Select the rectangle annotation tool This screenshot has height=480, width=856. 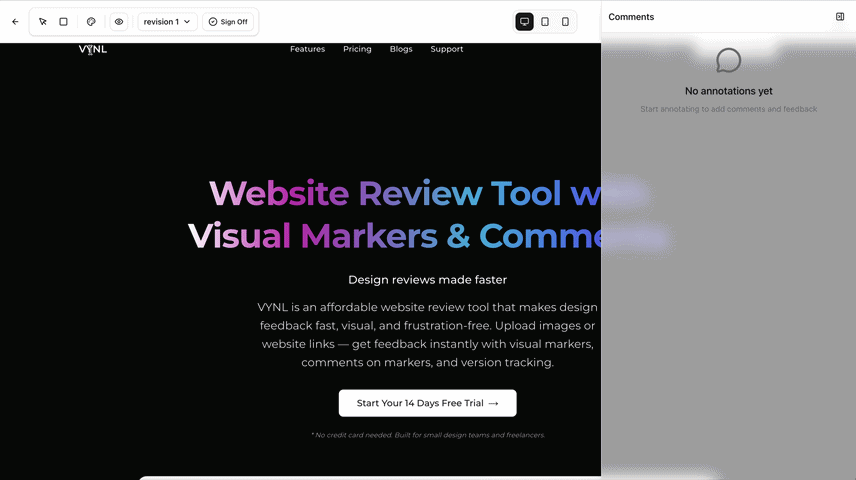point(63,22)
